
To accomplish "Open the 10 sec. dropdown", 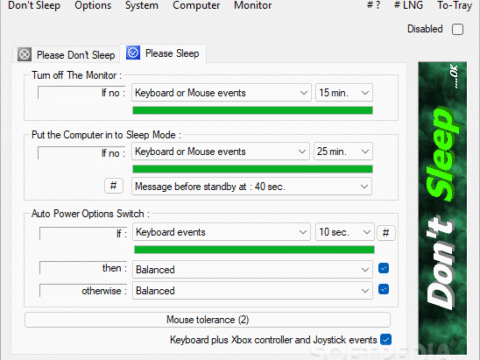I will (x=345, y=232).
